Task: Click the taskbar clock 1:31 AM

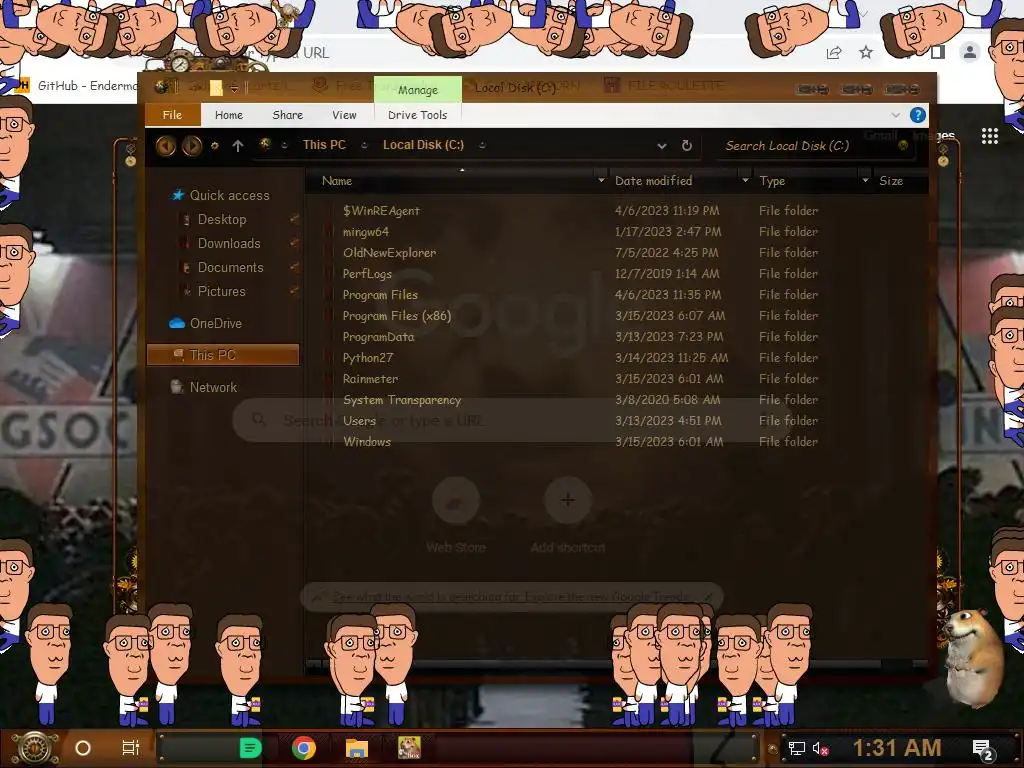Action: (896, 748)
